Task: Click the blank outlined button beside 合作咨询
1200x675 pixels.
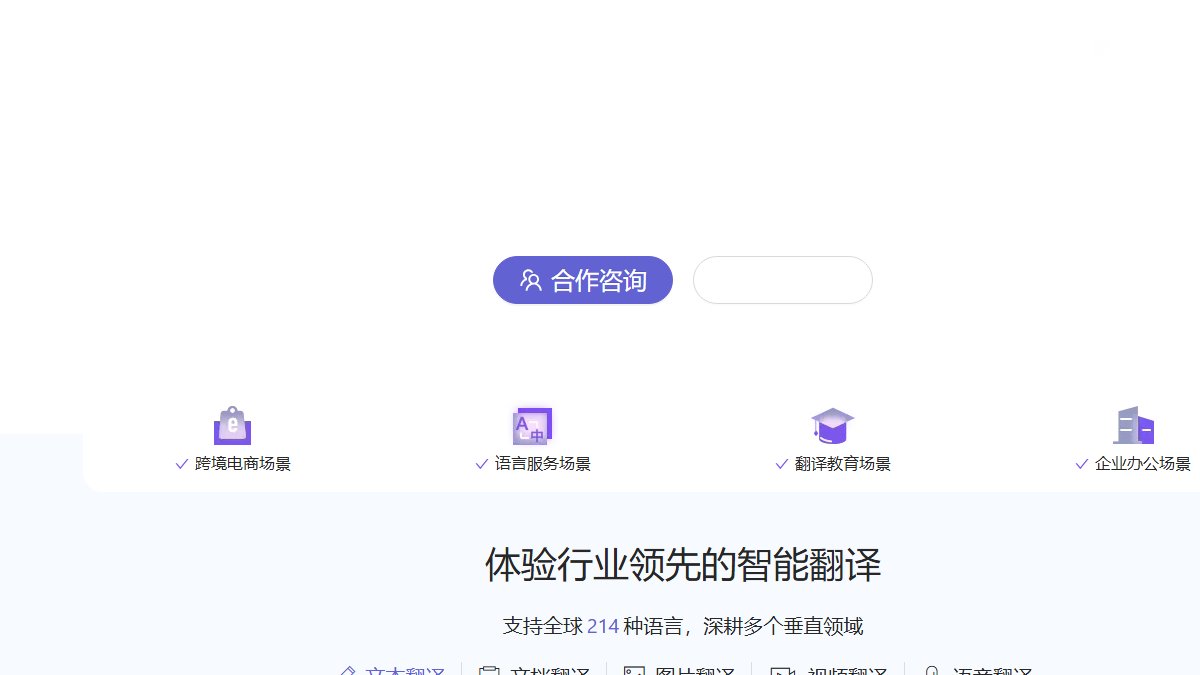Action: coord(783,280)
